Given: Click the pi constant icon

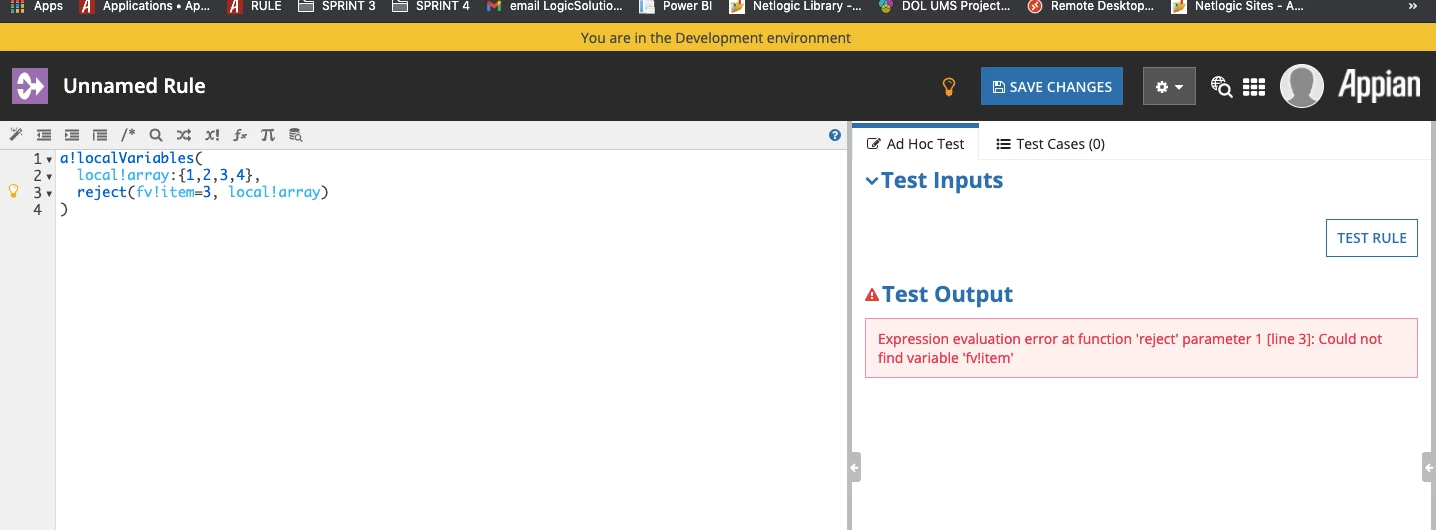Looking at the screenshot, I should click(x=267, y=135).
